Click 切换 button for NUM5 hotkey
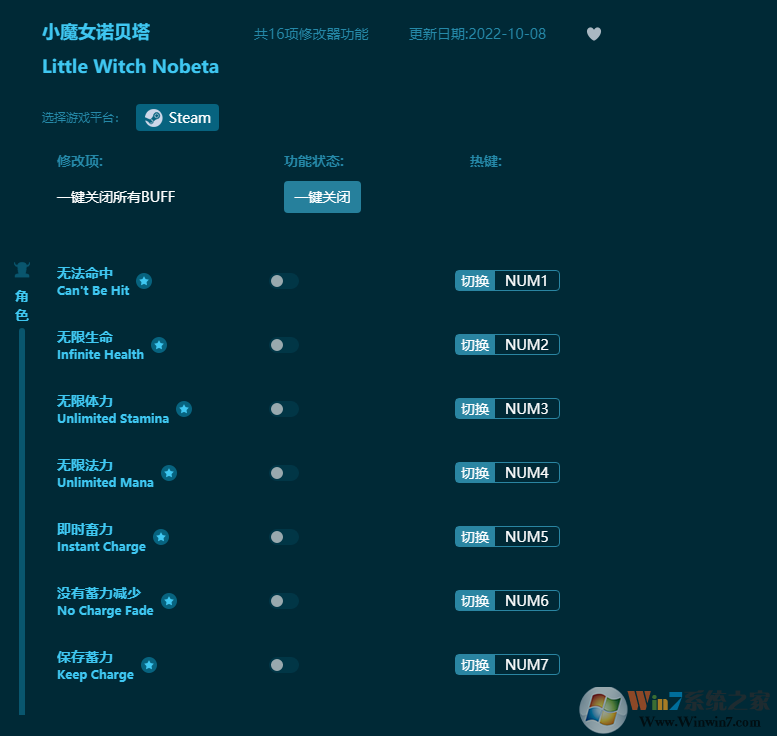777x736 pixels. coord(475,536)
